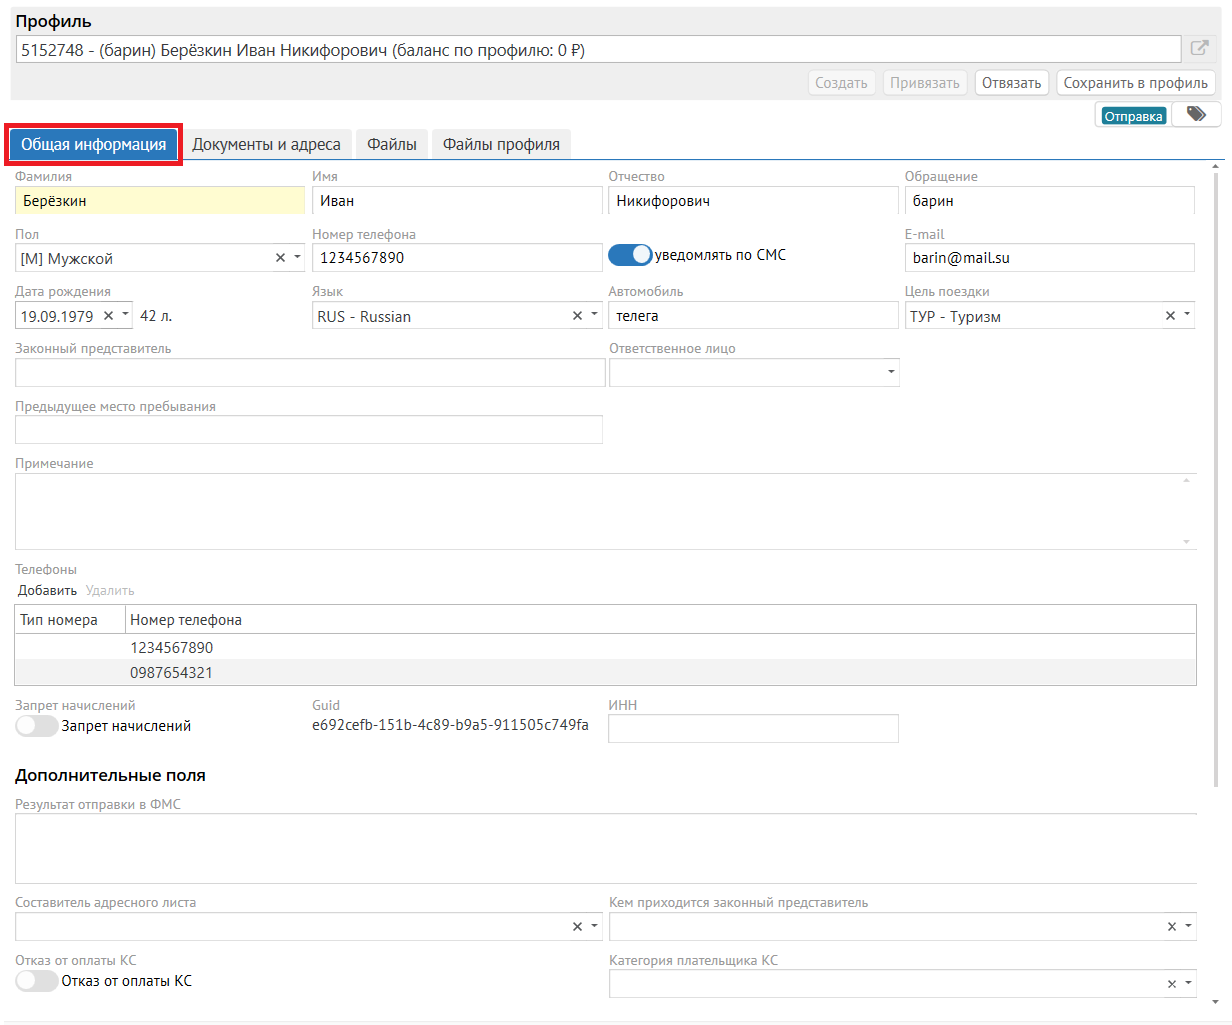Screen dimensions: 1232x1025
Task: Clear birth date using X icon
Action: click(109, 316)
